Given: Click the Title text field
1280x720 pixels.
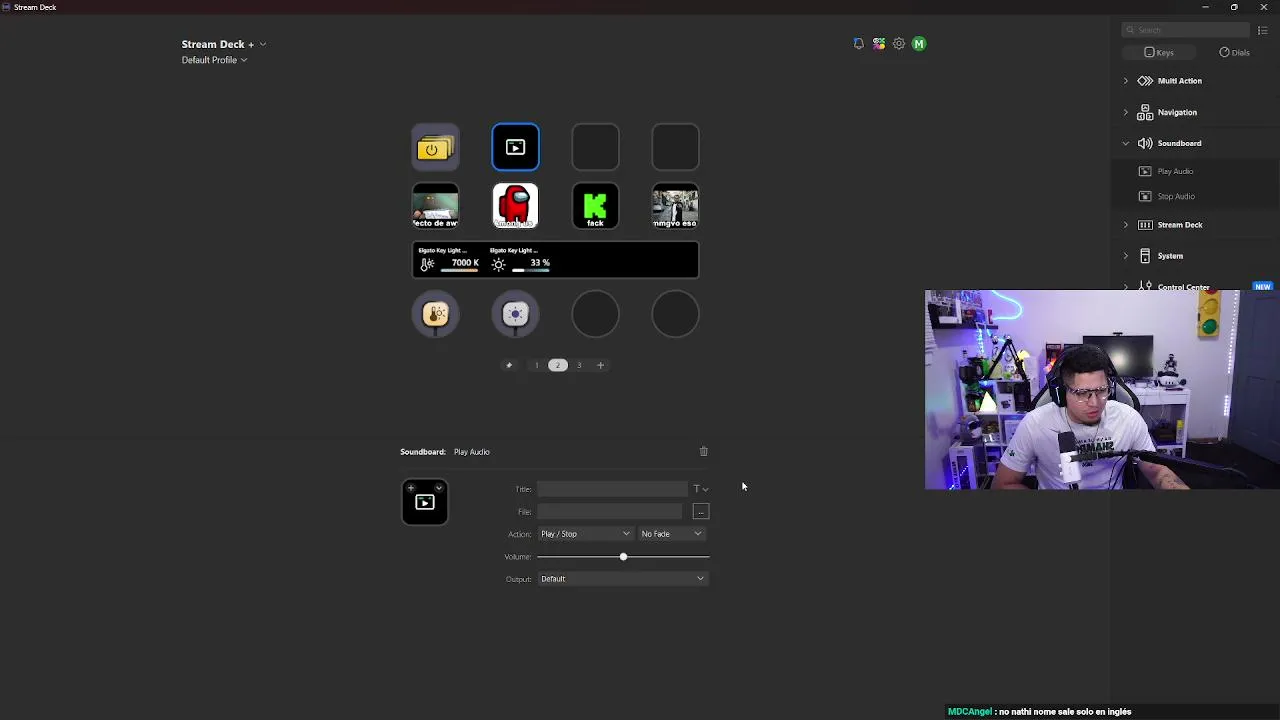Looking at the screenshot, I should point(612,489).
